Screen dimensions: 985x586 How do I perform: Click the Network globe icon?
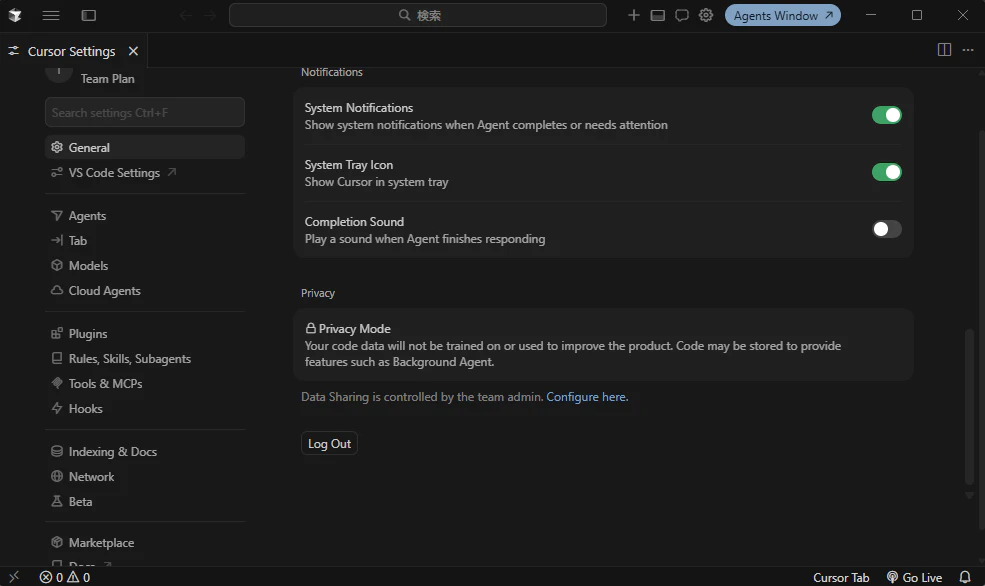(57, 476)
